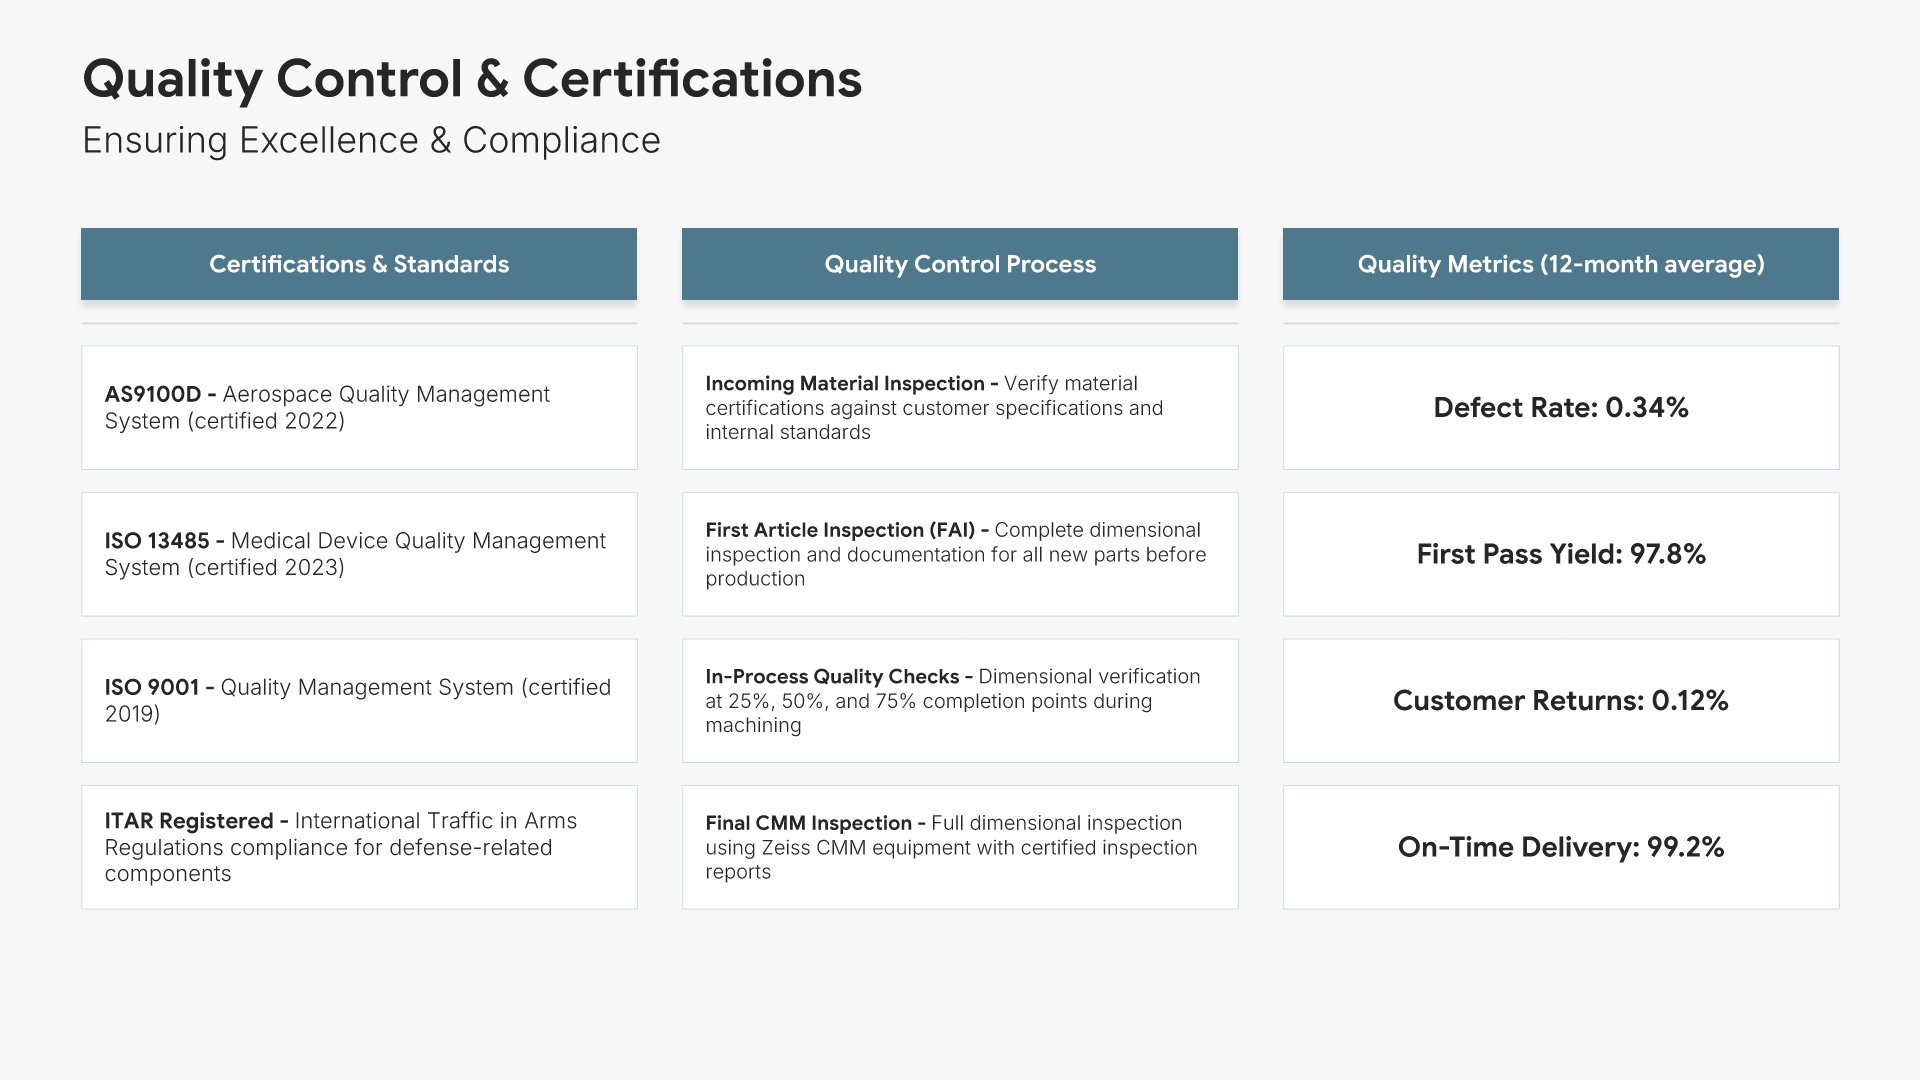1920x1080 pixels.
Task: Click the In-Process Quality Checks card
Action: coord(960,701)
